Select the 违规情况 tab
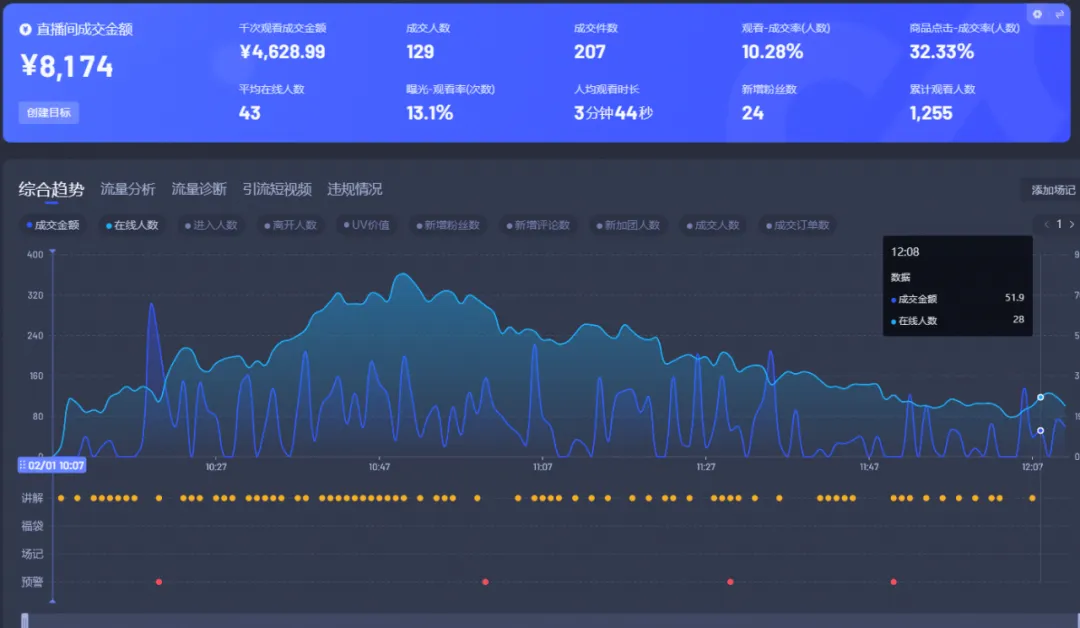This screenshot has height=628, width=1080. tap(355, 189)
